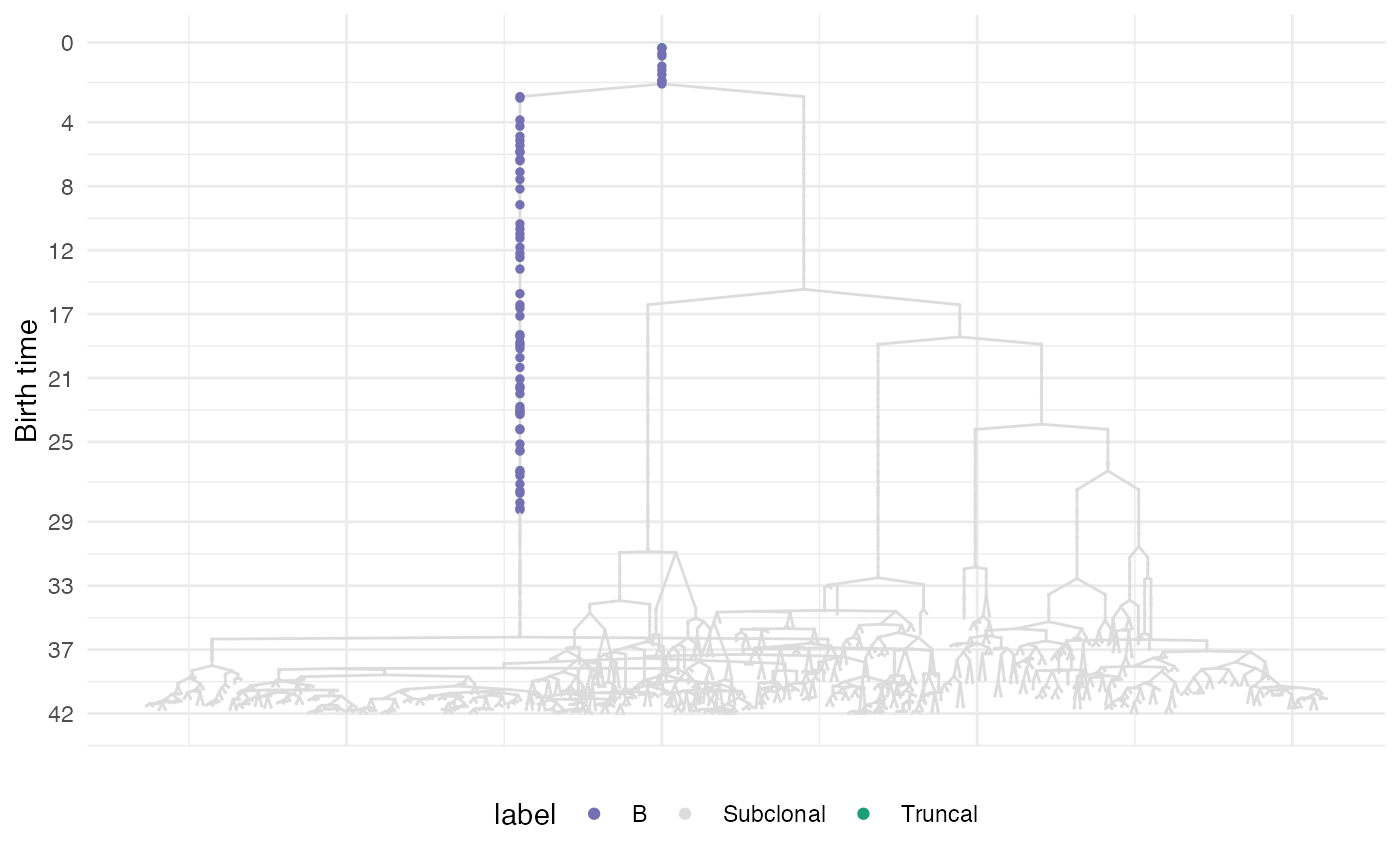
Task: Click the topmost purple point at tree root
Action: [662, 48]
